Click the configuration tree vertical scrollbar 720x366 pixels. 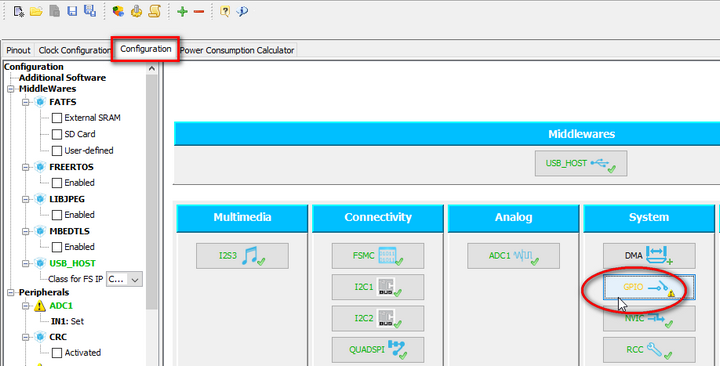pyautogui.click(x=152, y=192)
